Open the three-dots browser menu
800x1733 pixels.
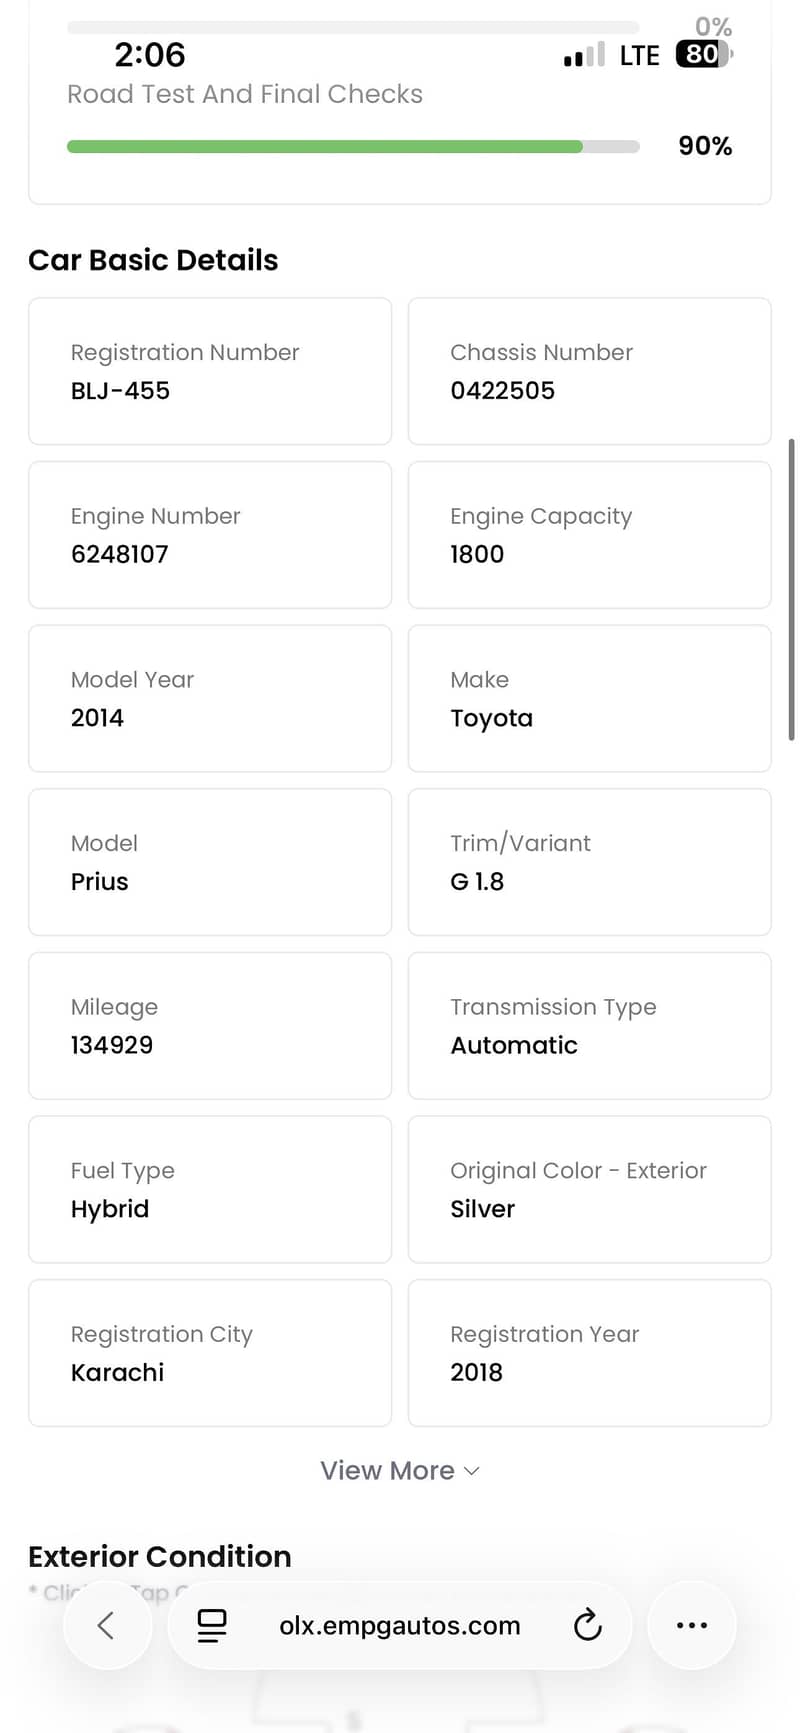(692, 1625)
